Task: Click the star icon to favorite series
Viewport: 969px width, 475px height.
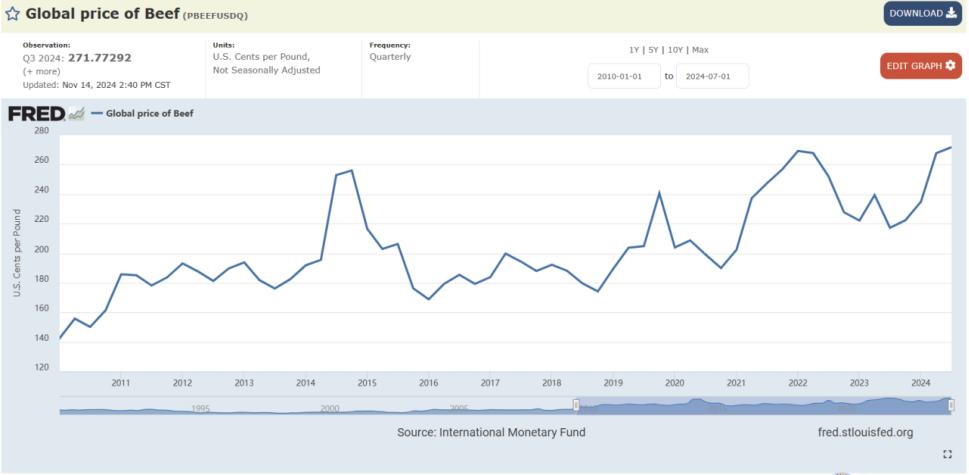Action: coord(12,14)
